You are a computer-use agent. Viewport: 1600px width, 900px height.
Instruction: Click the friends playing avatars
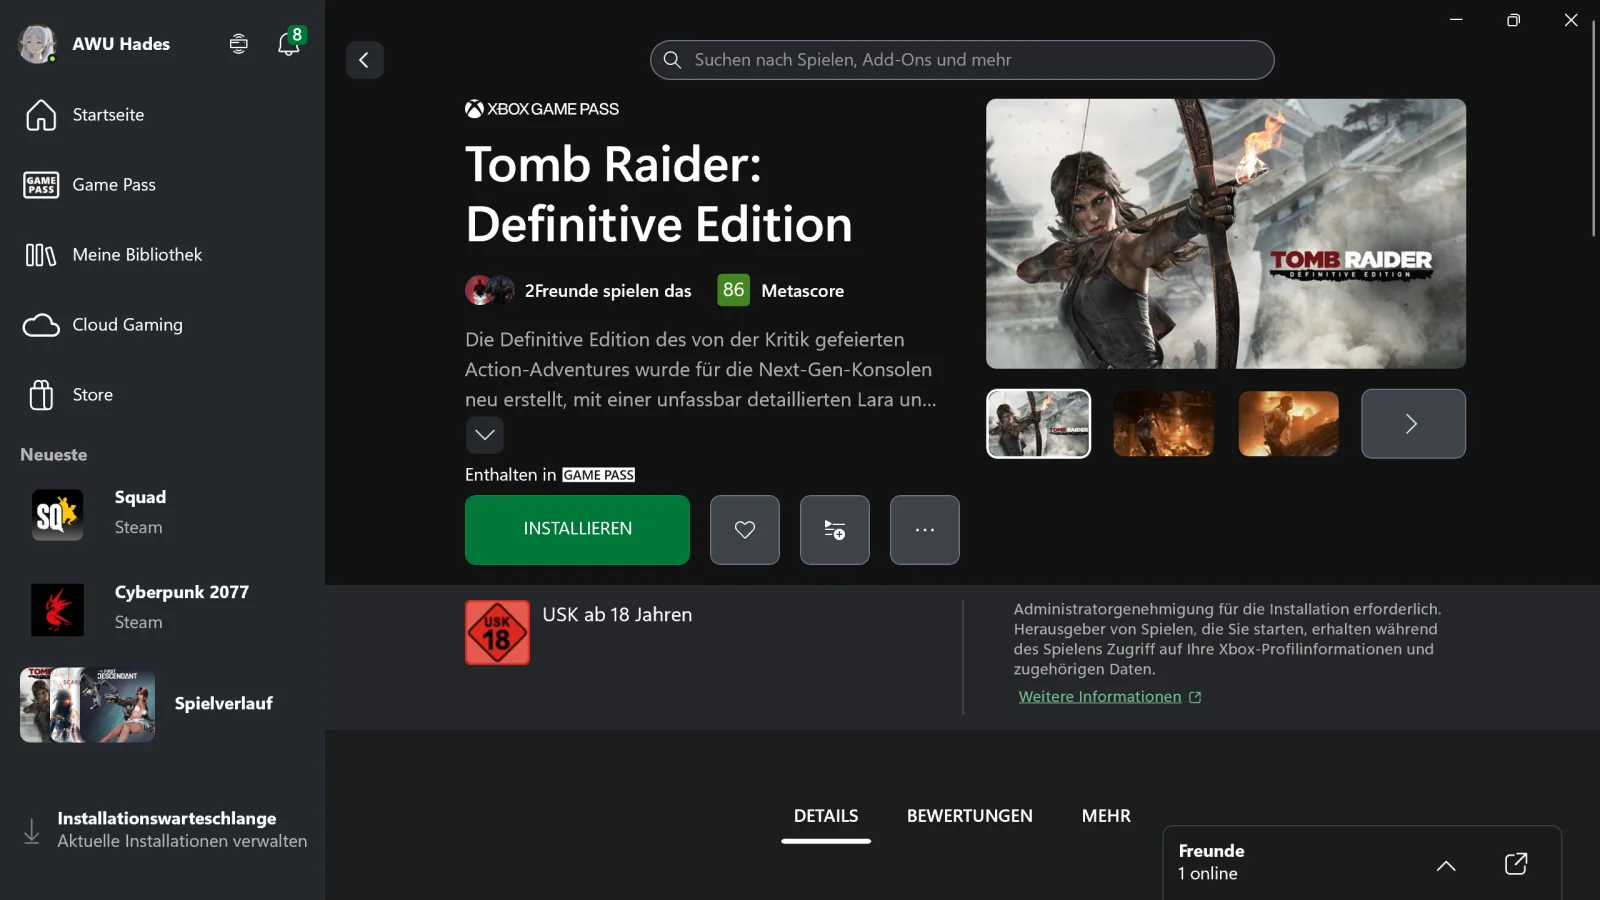[490, 291]
